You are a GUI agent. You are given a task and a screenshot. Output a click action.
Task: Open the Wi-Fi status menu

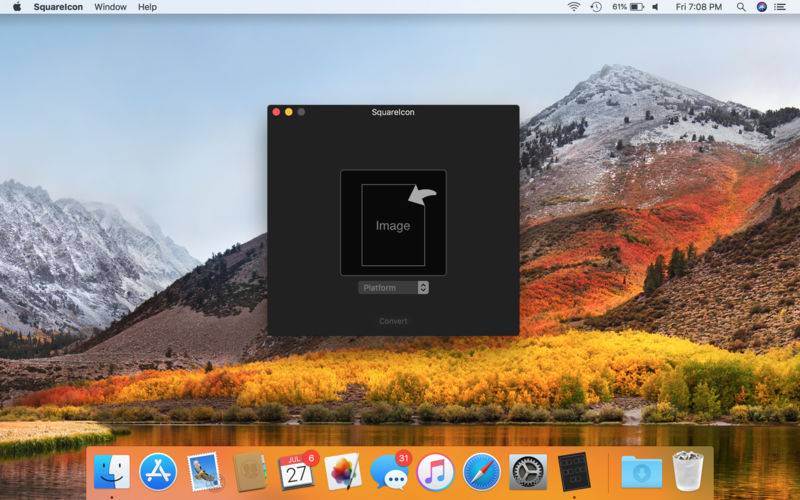pyautogui.click(x=574, y=7)
